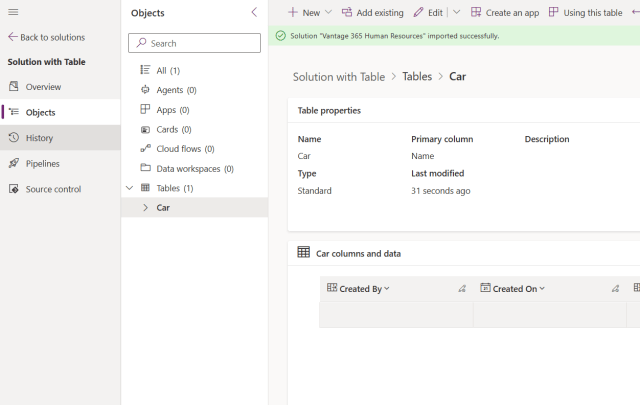
Task: Open the History page
Action: click(60, 138)
